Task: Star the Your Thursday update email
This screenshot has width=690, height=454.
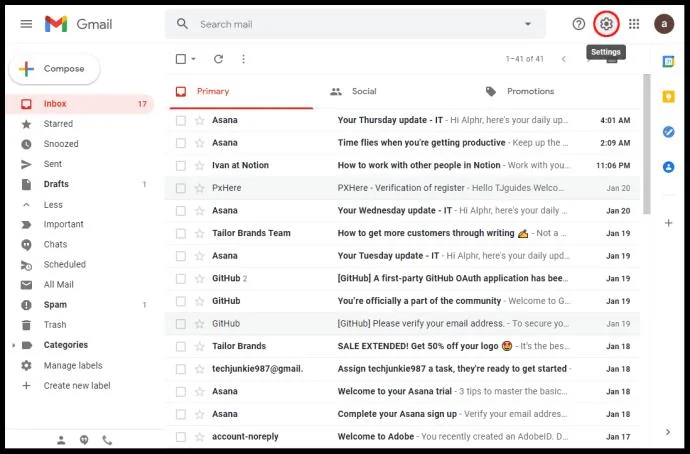Action: tap(200, 120)
